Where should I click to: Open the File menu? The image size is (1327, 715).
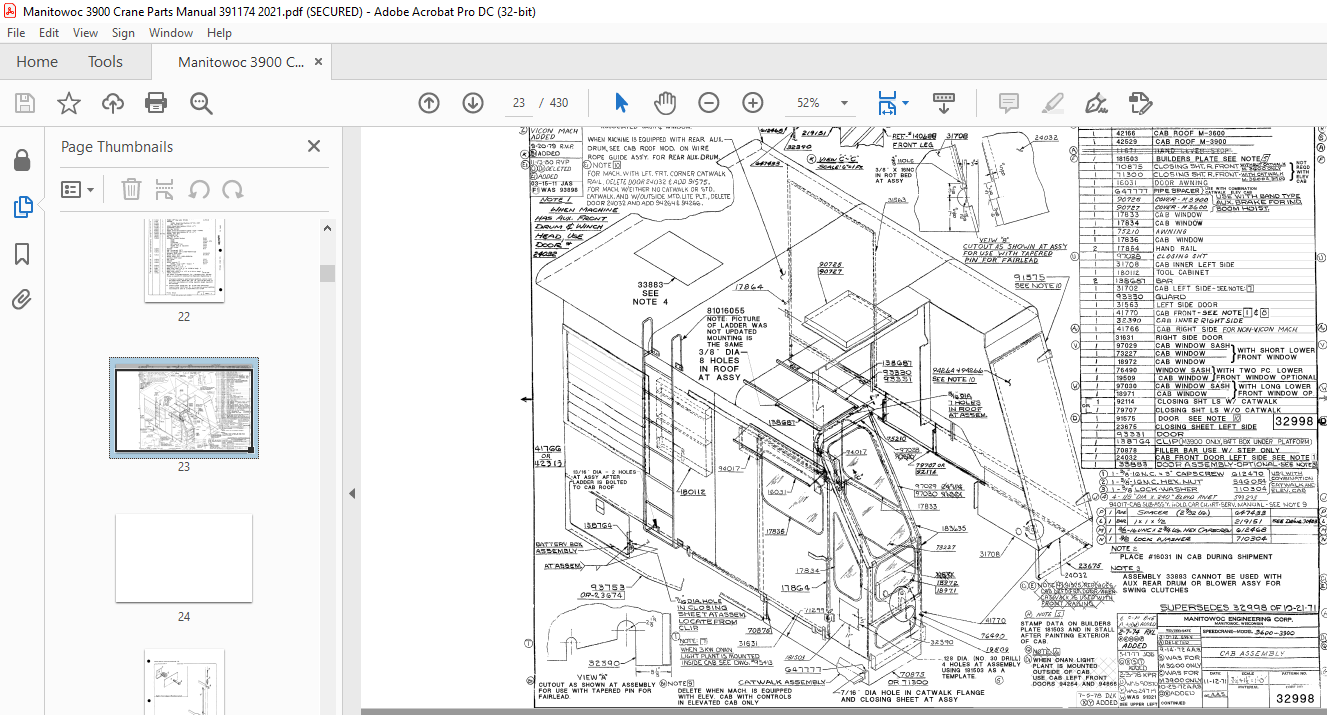[16, 32]
